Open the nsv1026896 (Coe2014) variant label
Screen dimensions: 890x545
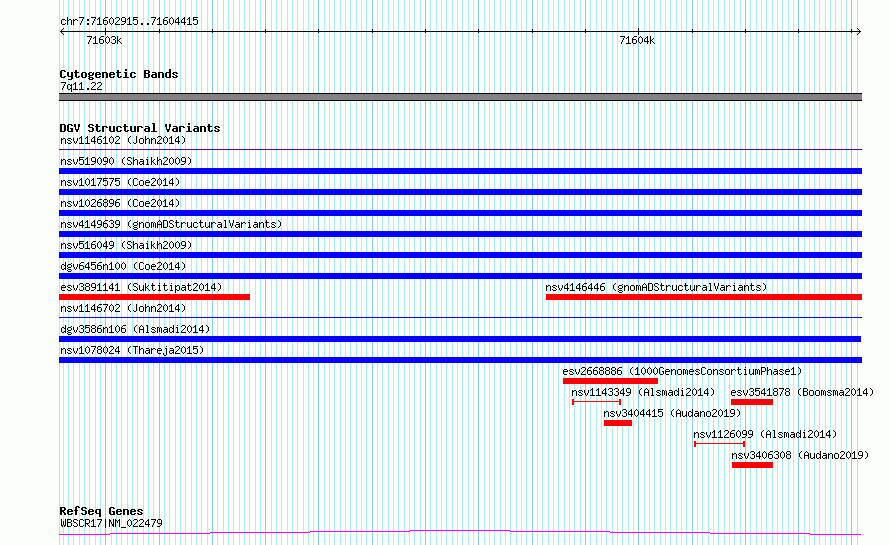point(120,203)
